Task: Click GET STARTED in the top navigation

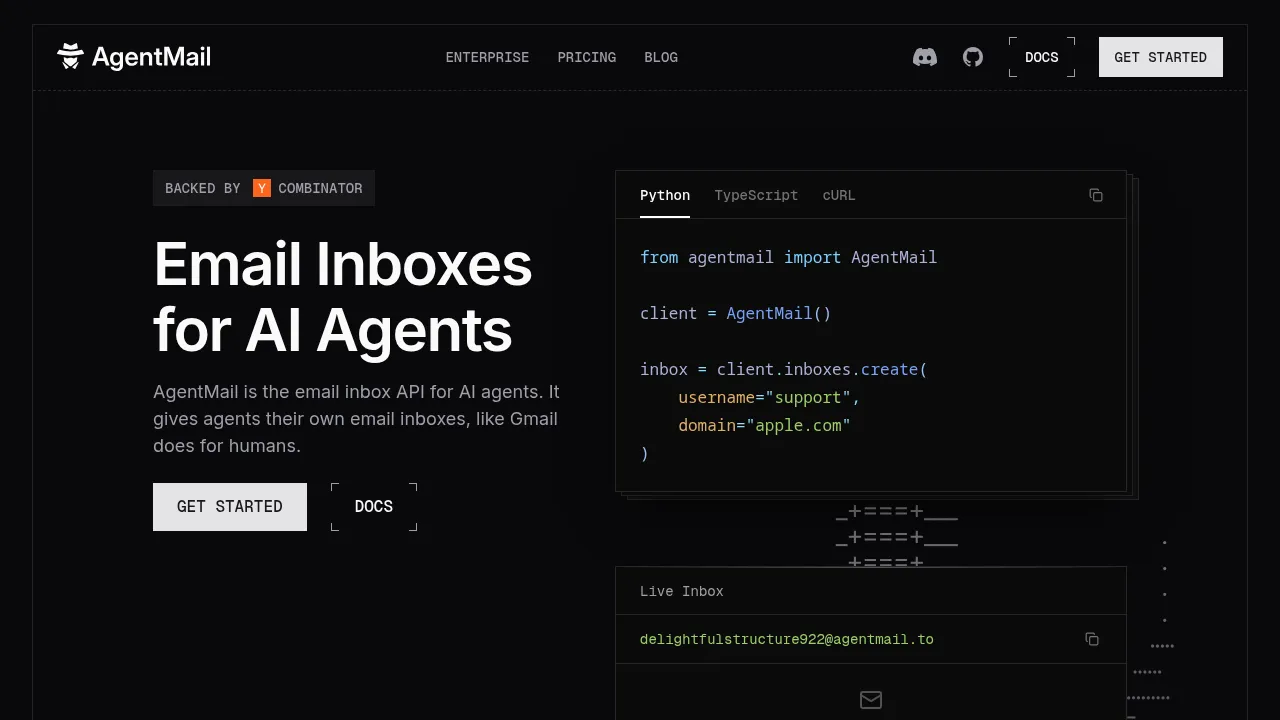Action: (x=1160, y=57)
